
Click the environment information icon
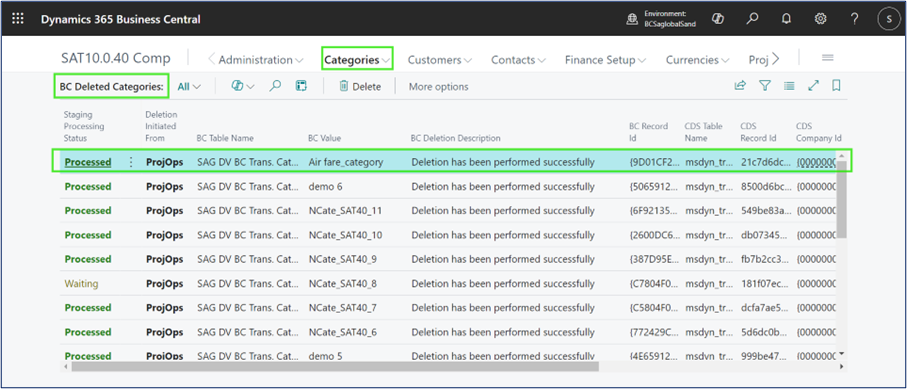632,19
